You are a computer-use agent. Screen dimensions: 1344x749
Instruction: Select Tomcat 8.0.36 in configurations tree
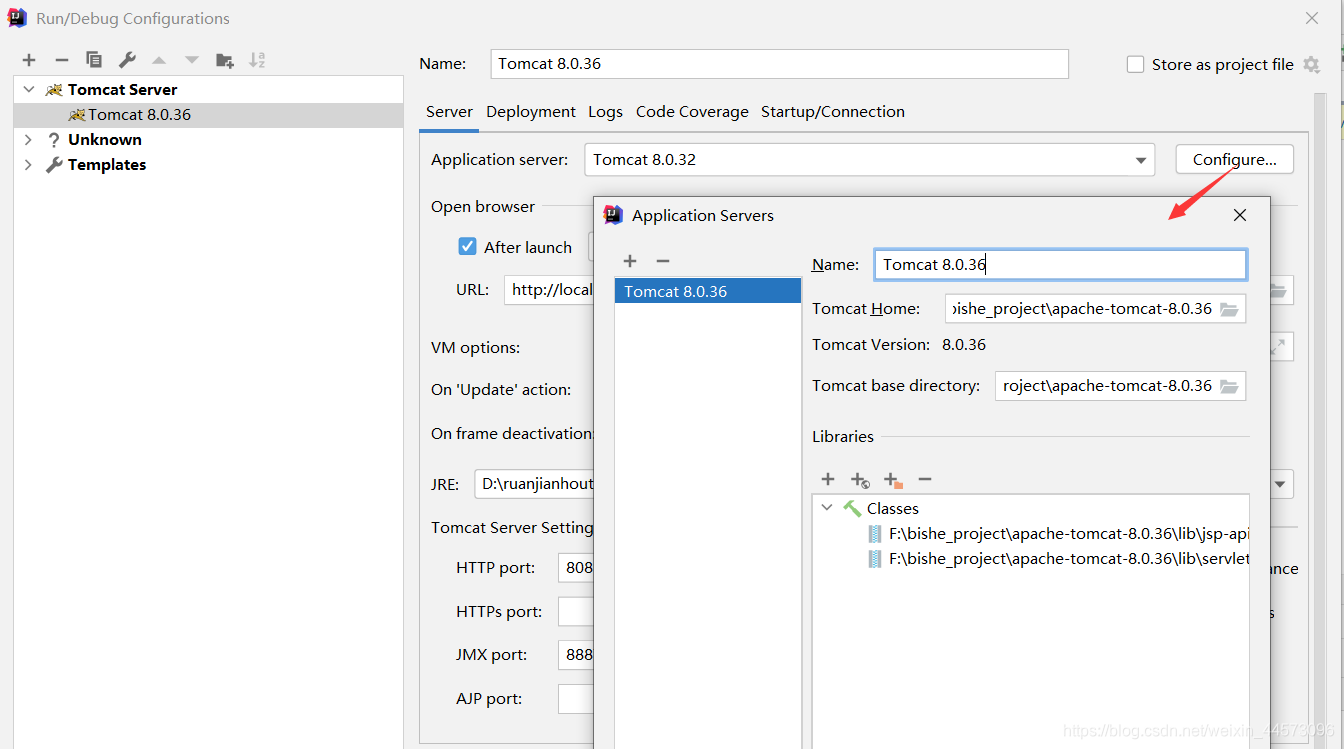coord(209,114)
